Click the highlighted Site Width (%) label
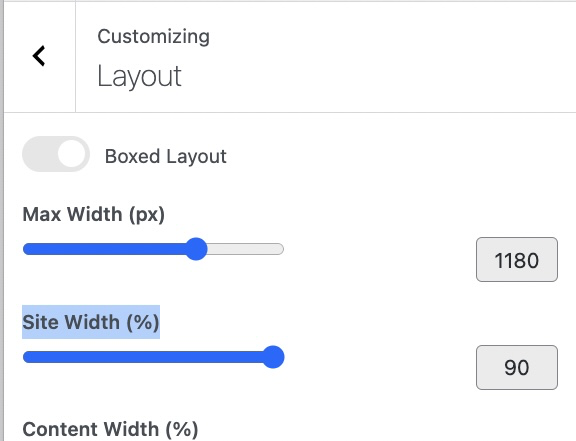The image size is (576, 441). click(91, 322)
